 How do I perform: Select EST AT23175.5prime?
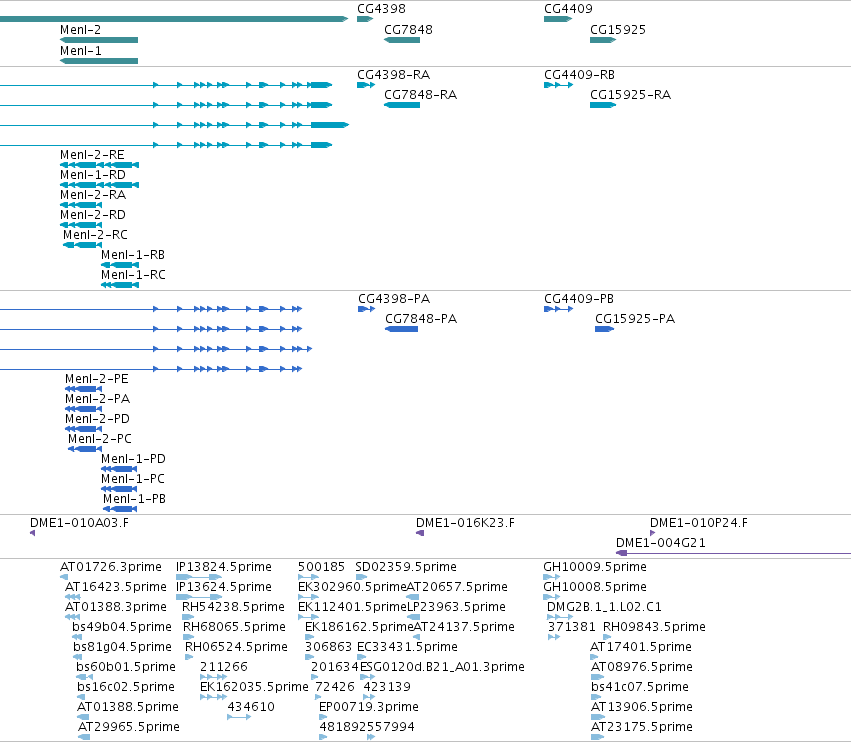point(597,737)
